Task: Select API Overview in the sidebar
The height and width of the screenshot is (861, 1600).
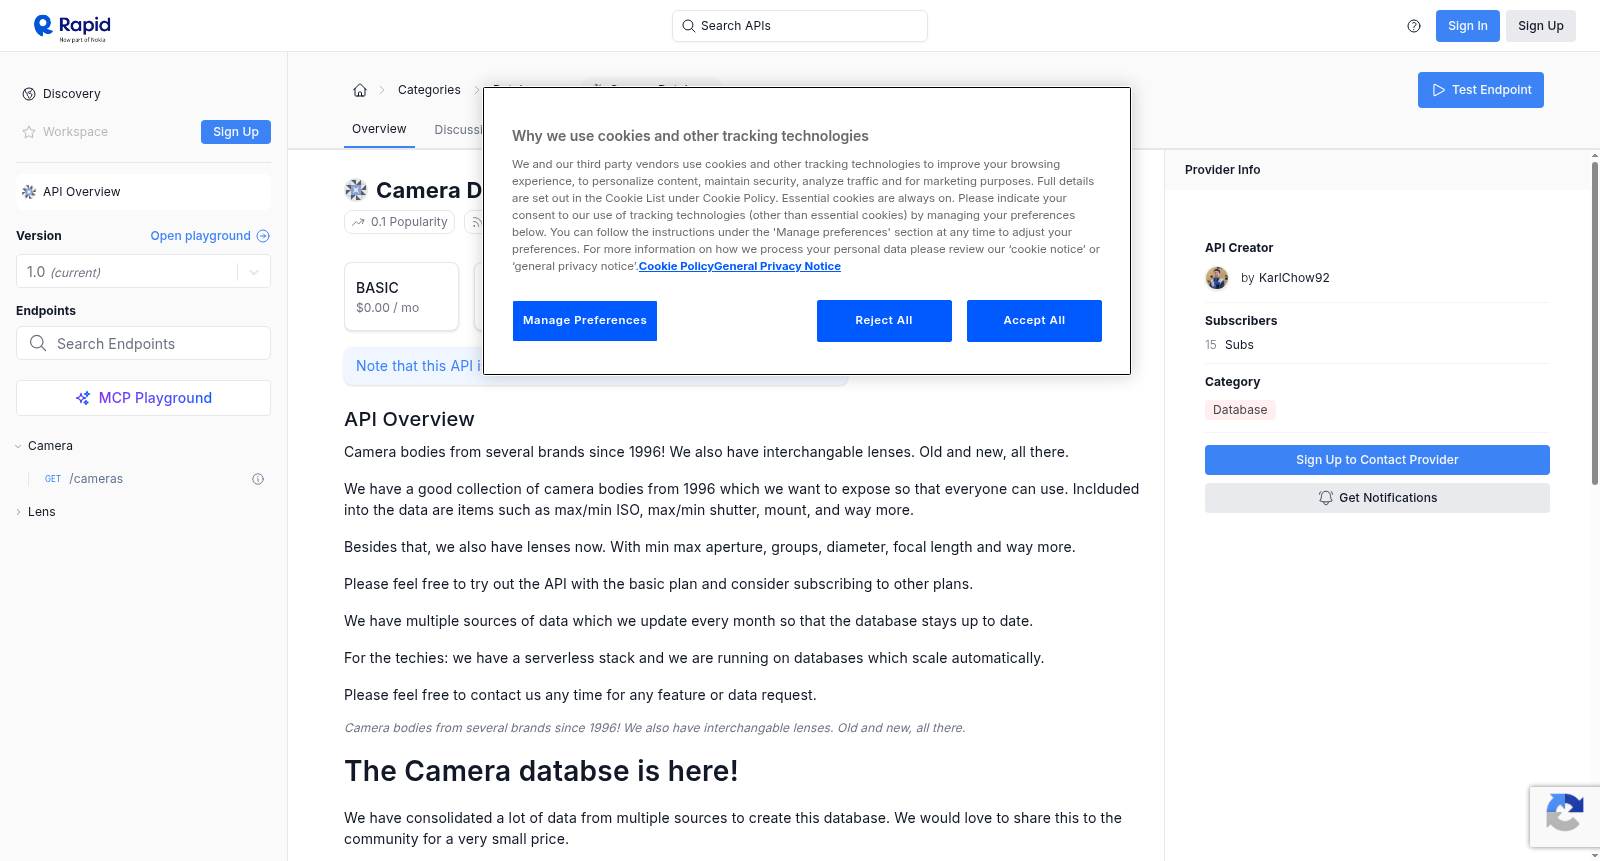Action: (143, 192)
